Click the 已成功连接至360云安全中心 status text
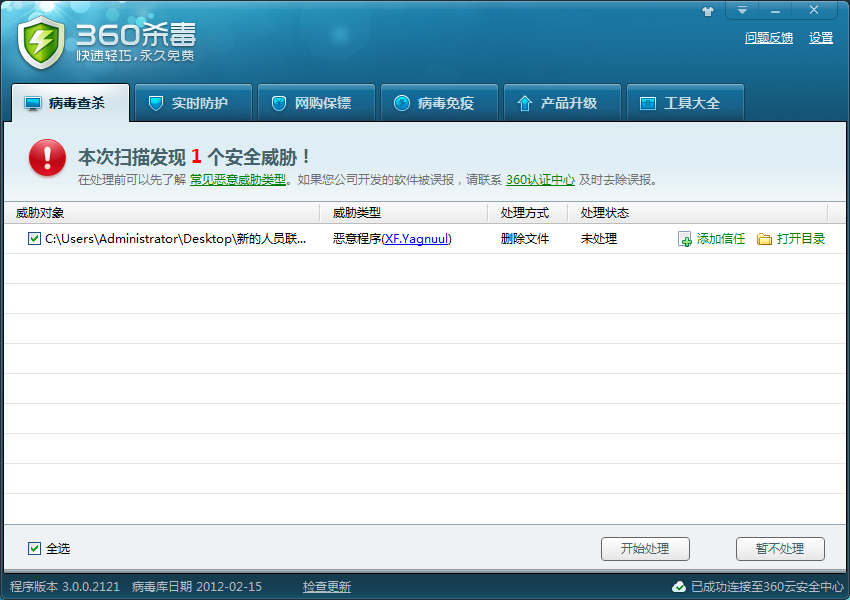 pyautogui.click(x=767, y=587)
